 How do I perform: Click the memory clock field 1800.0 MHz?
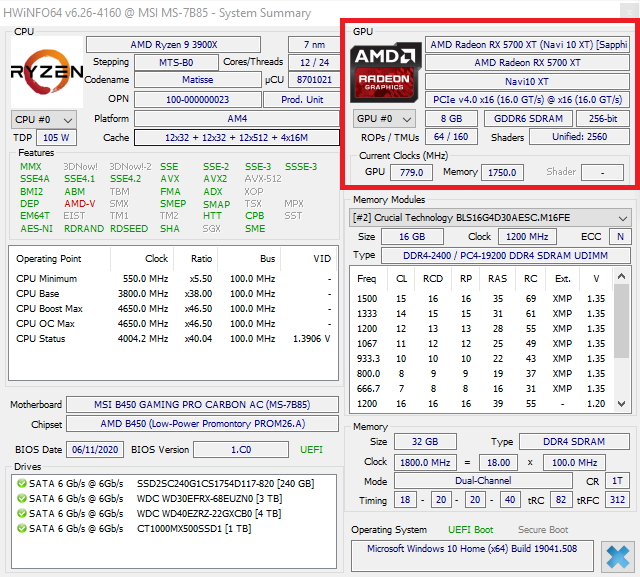(x=425, y=463)
